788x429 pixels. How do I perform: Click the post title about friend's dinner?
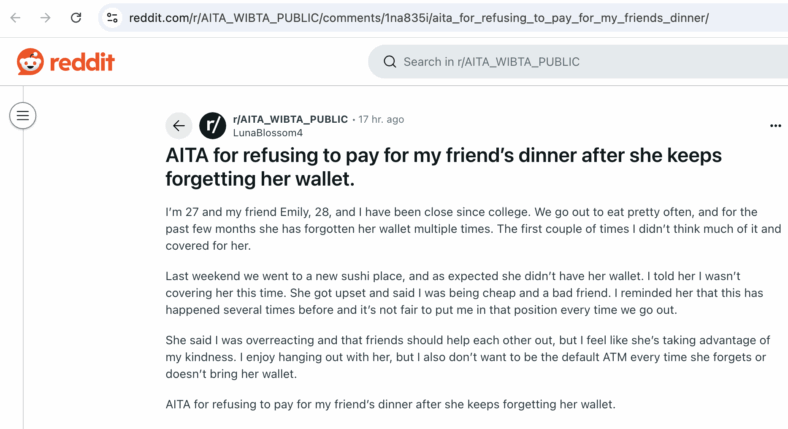click(x=443, y=167)
